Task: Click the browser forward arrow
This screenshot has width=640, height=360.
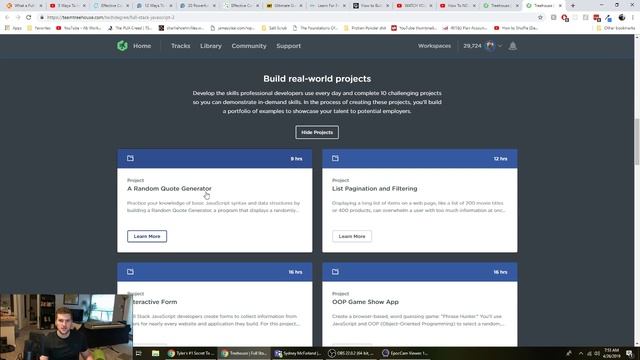Action: 18,18
